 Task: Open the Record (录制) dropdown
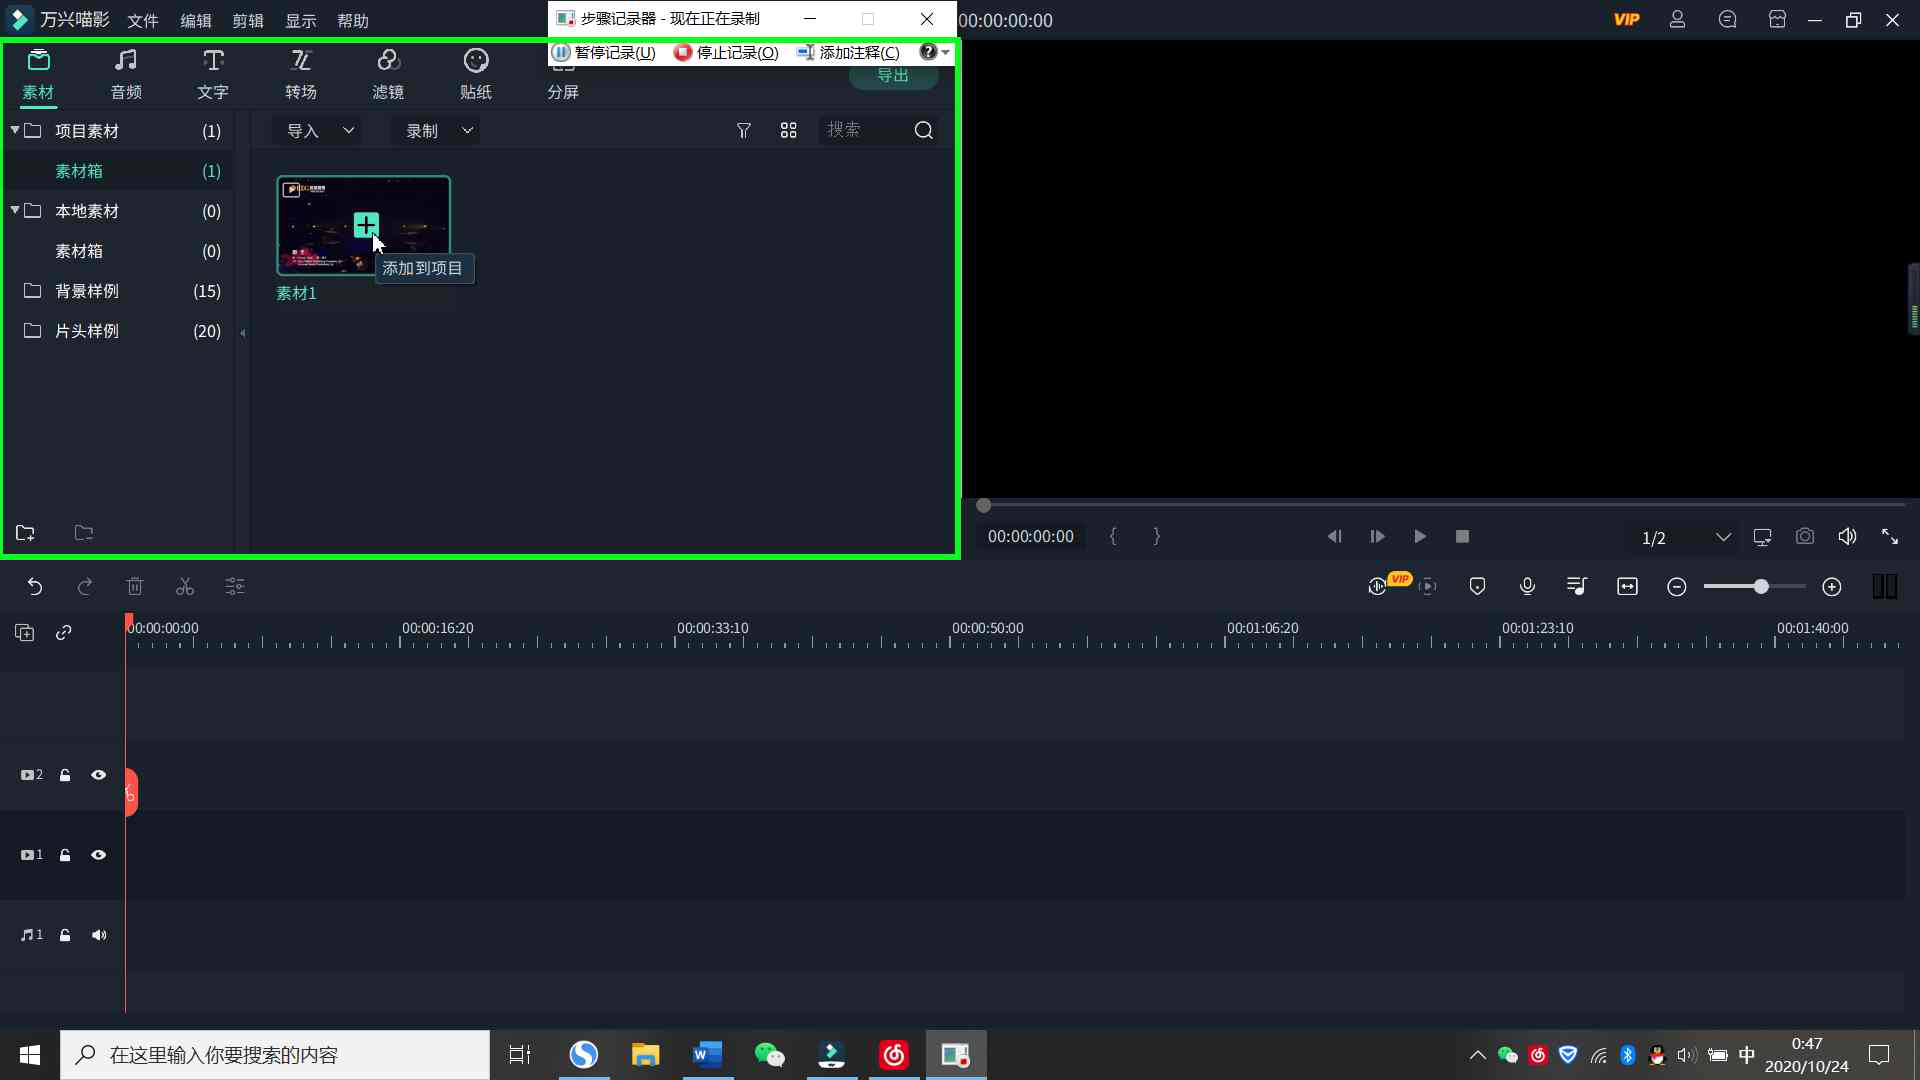tap(438, 131)
